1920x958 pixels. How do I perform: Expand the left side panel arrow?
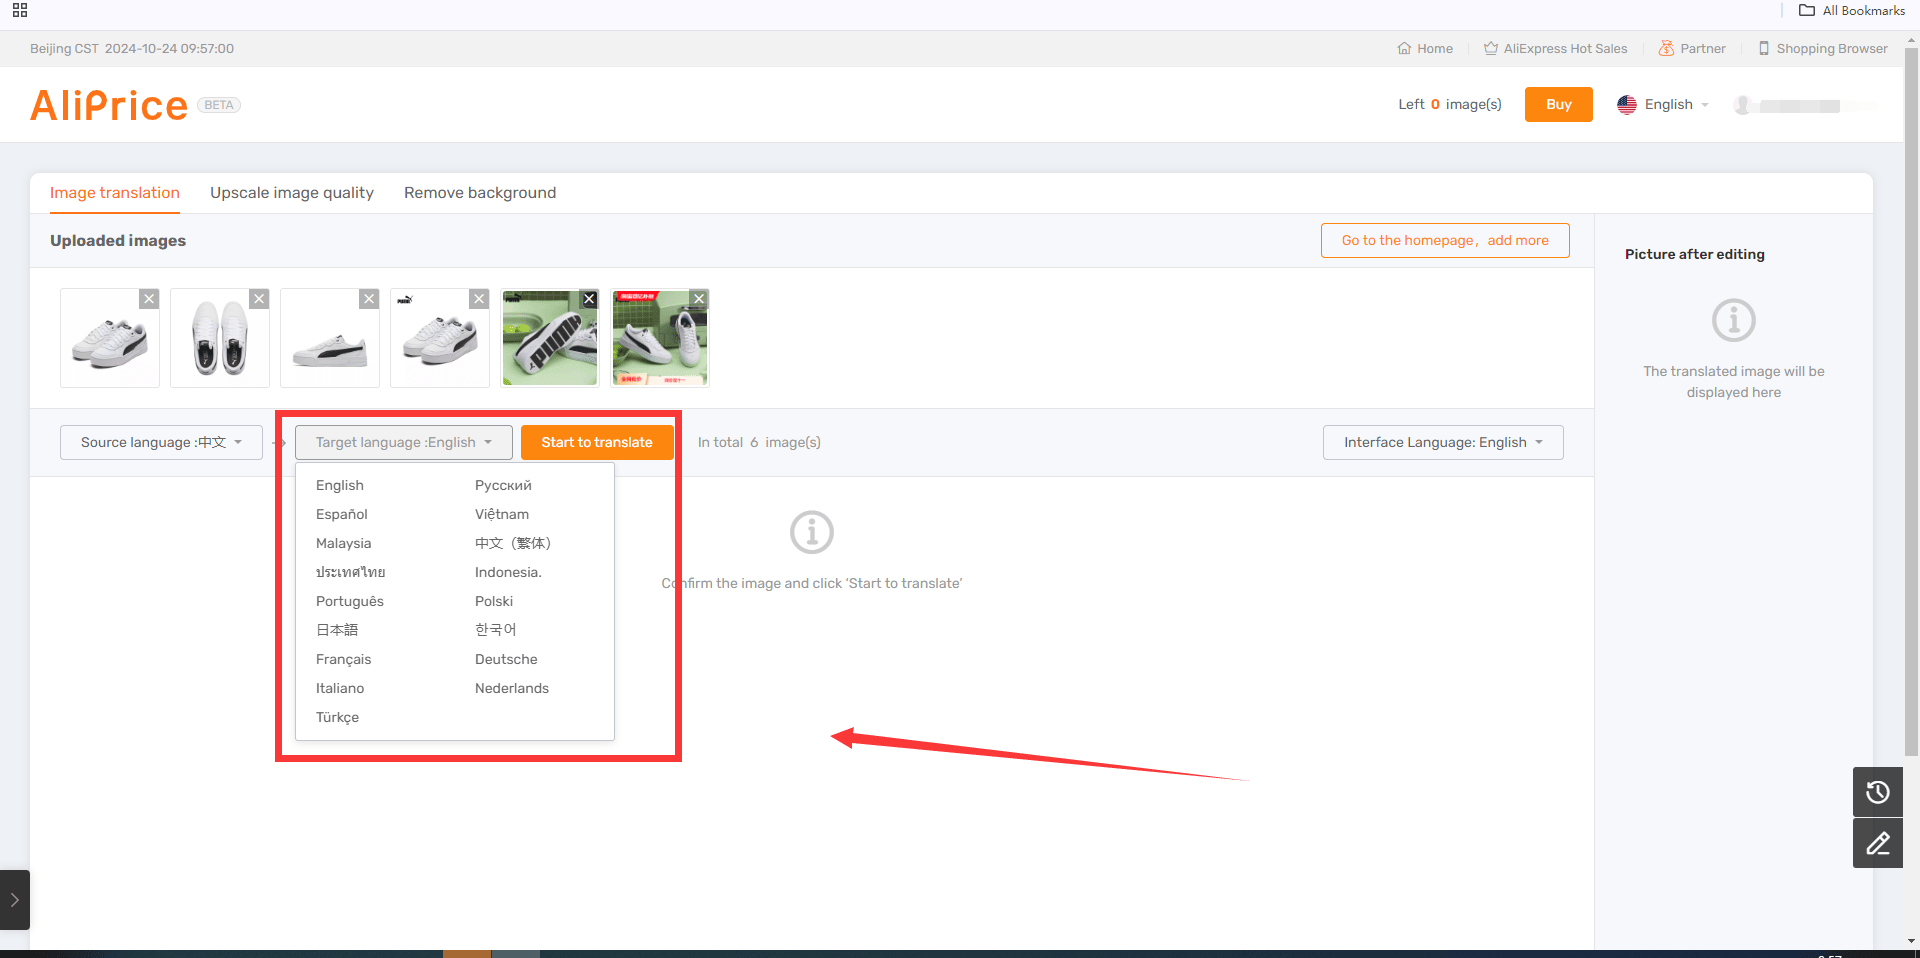pos(14,900)
